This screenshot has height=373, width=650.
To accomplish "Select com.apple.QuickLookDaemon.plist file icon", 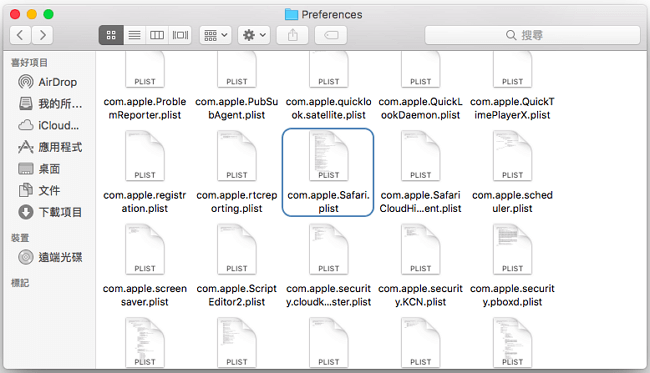I will [421, 69].
